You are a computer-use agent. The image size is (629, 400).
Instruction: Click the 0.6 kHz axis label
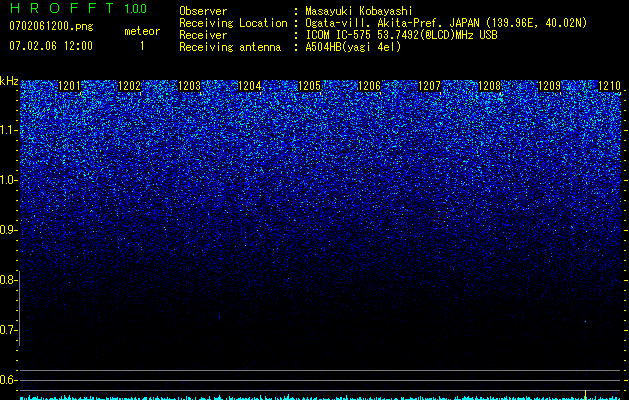(x=8, y=380)
